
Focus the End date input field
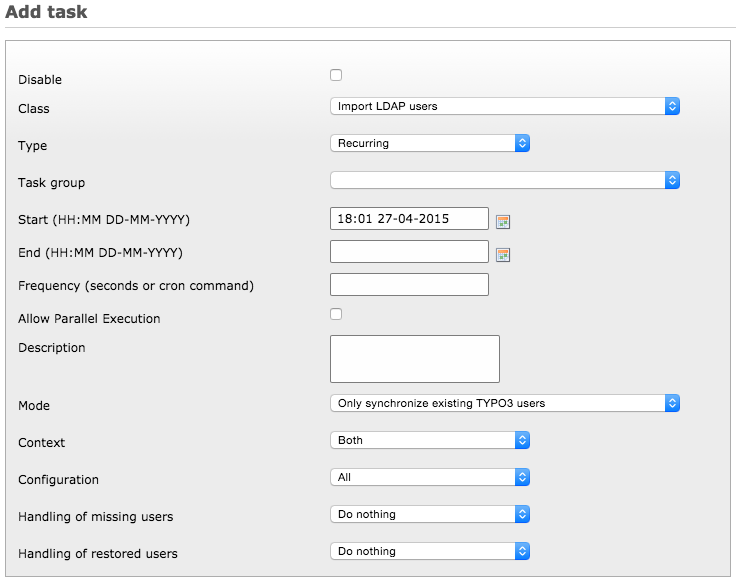[x=409, y=251]
